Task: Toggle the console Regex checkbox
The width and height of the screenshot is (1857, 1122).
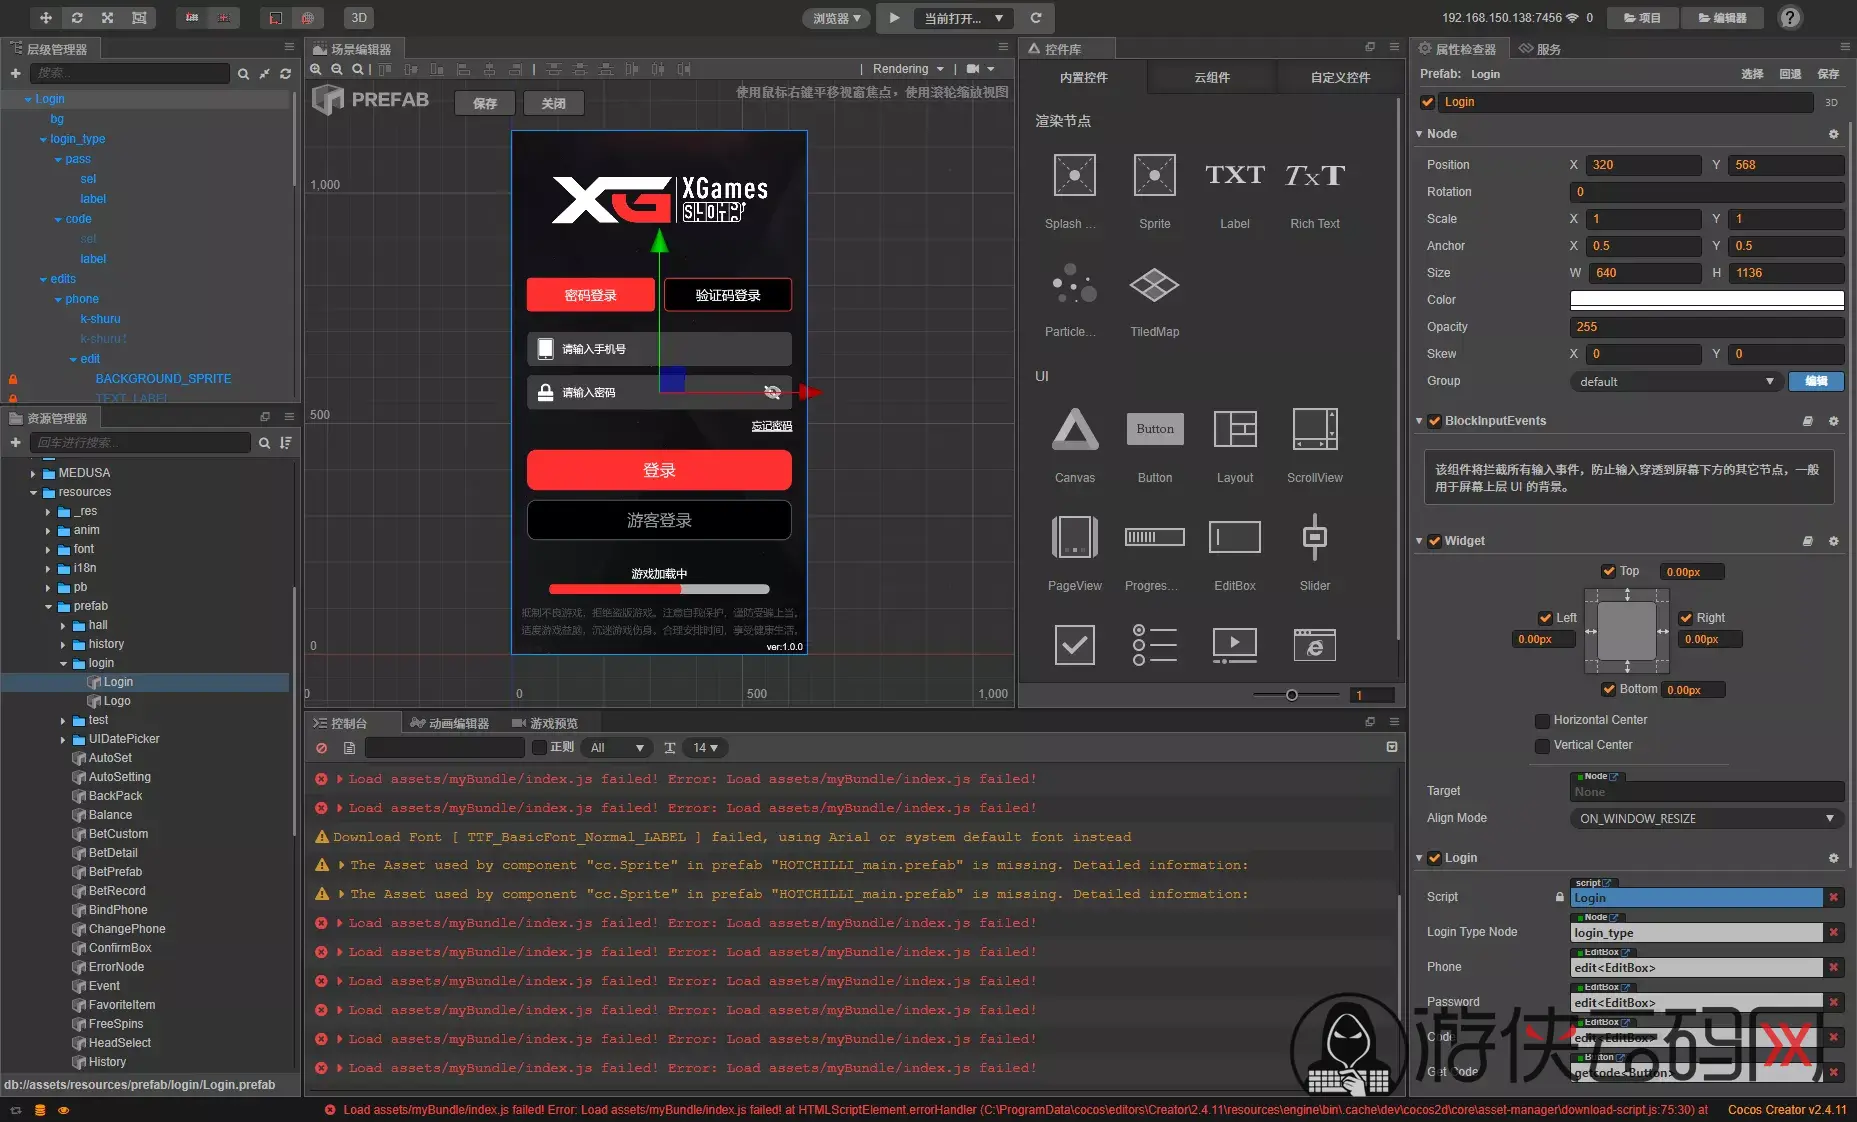Action: tap(539, 747)
